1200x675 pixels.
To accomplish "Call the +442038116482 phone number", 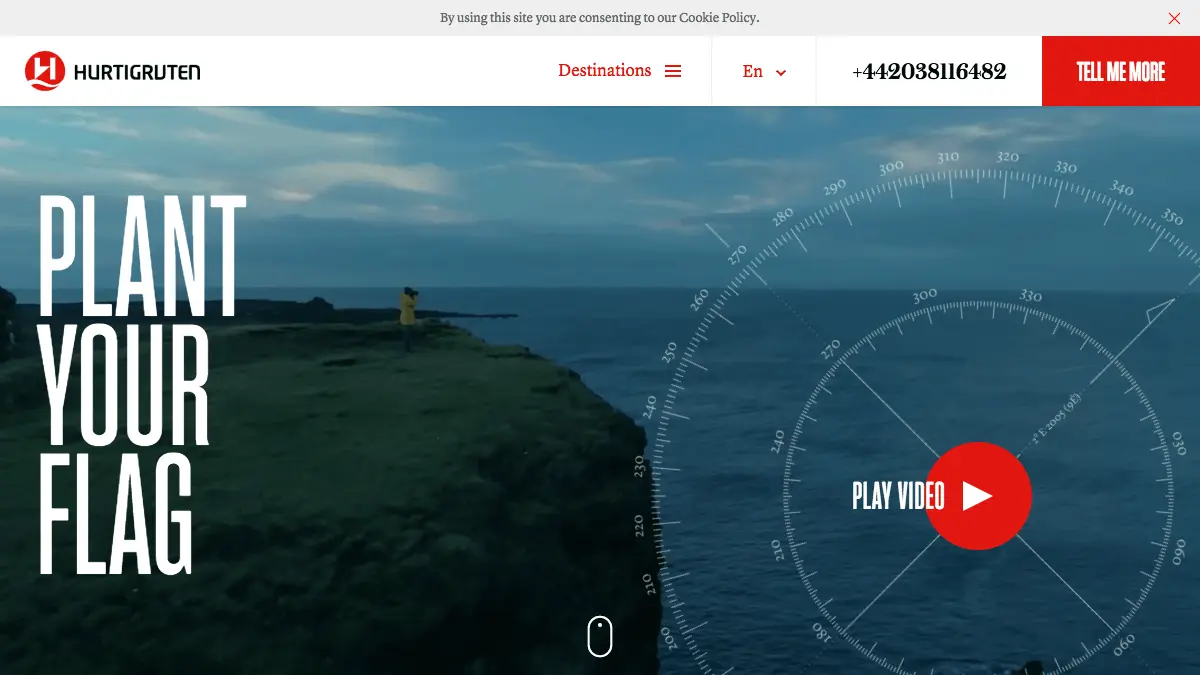I will [929, 71].
